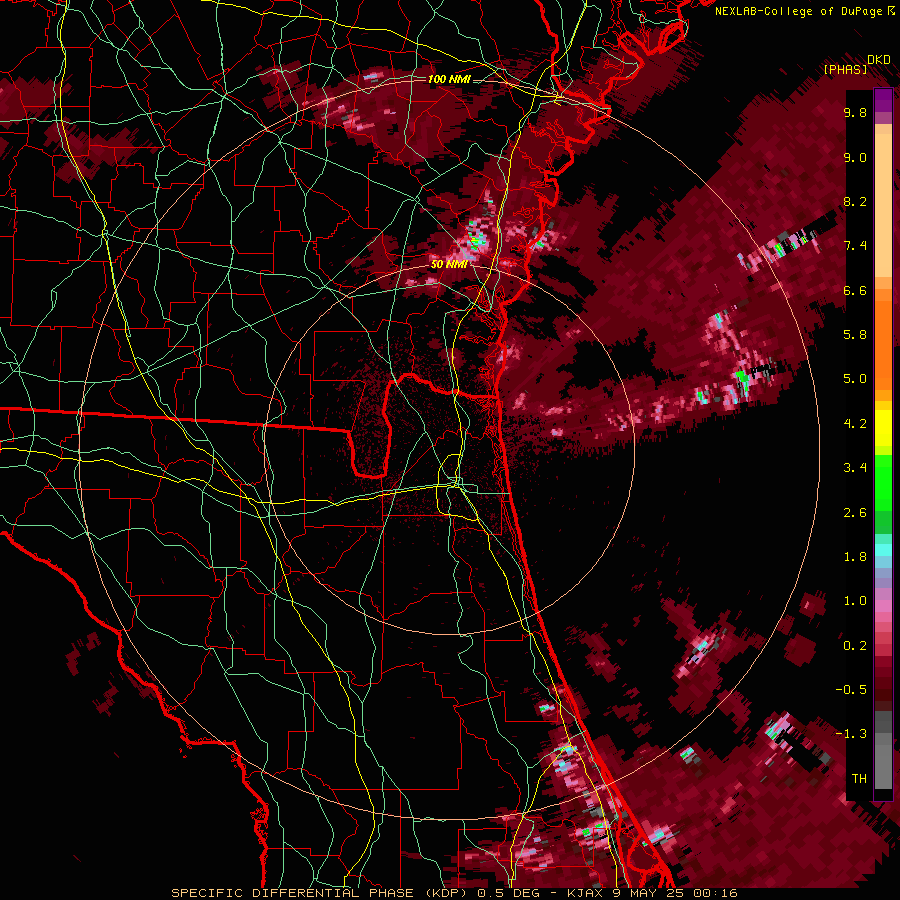This screenshot has height=900, width=900.
Task: Select the pink color band near 1.0
Action: 883,606
